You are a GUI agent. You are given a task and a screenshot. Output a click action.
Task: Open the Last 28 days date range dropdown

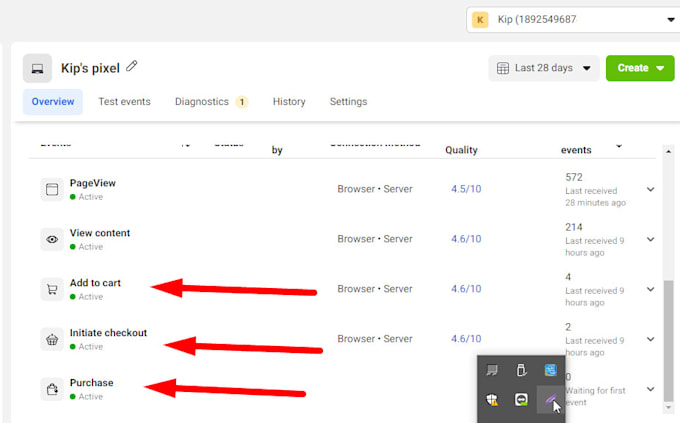tap(544, 68)
